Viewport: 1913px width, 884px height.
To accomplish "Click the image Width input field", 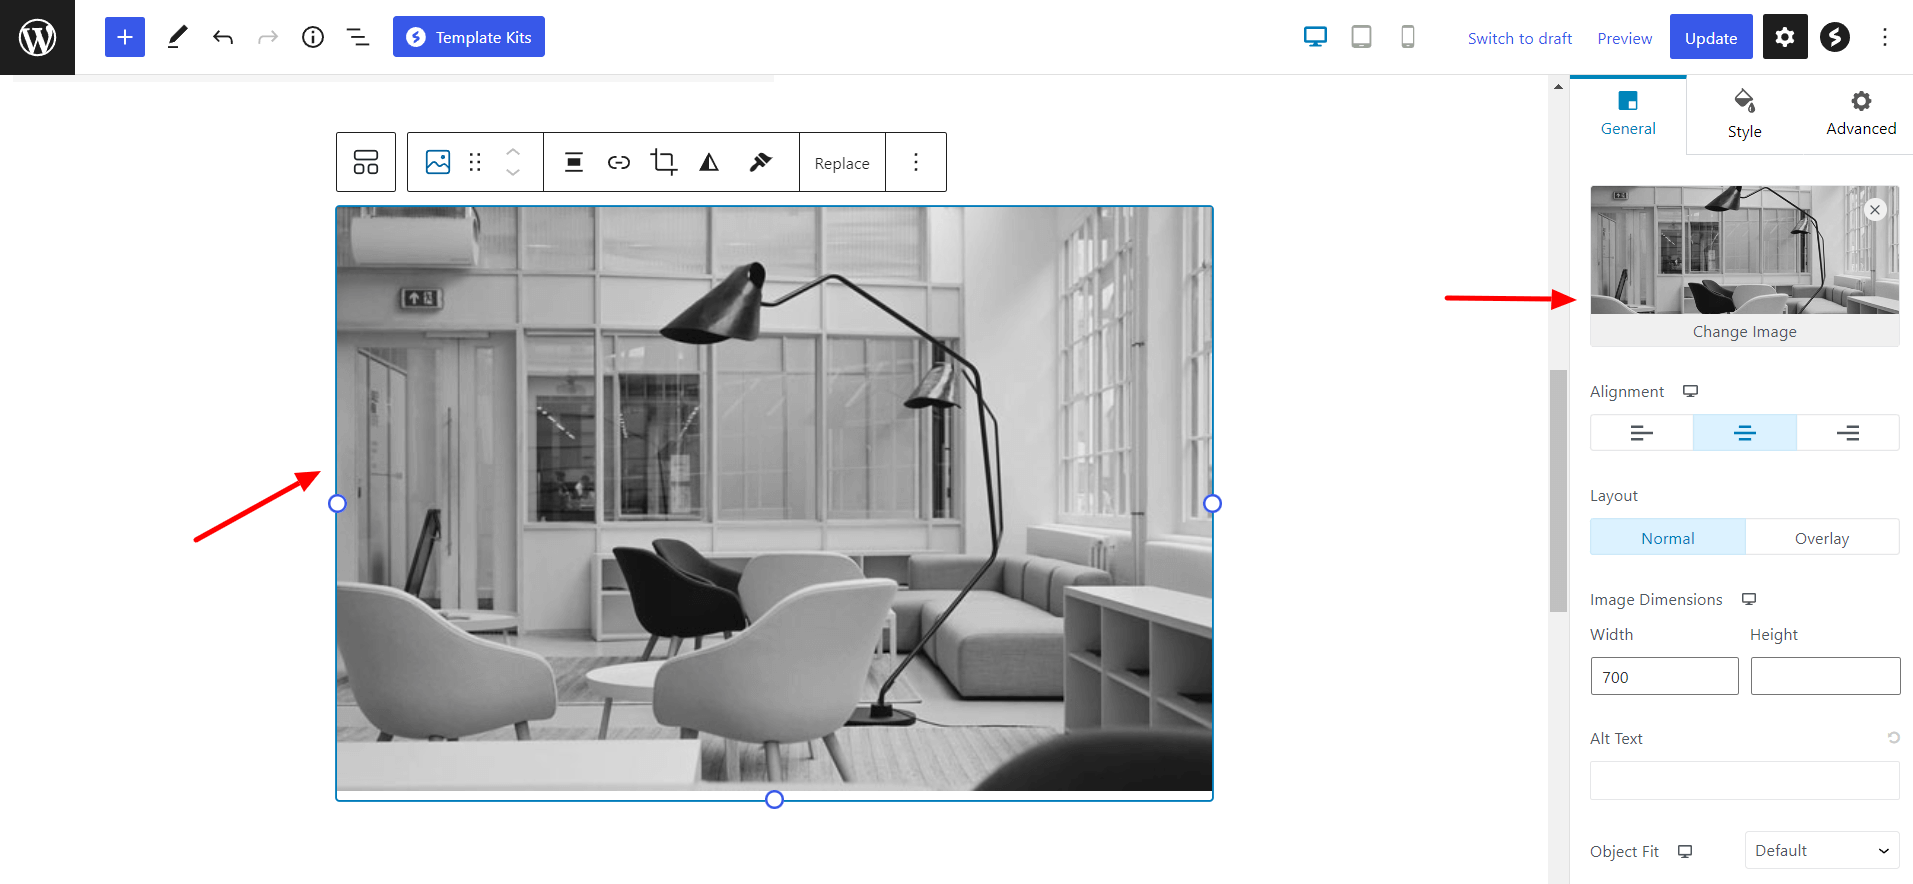I will tap(1664, 676).
